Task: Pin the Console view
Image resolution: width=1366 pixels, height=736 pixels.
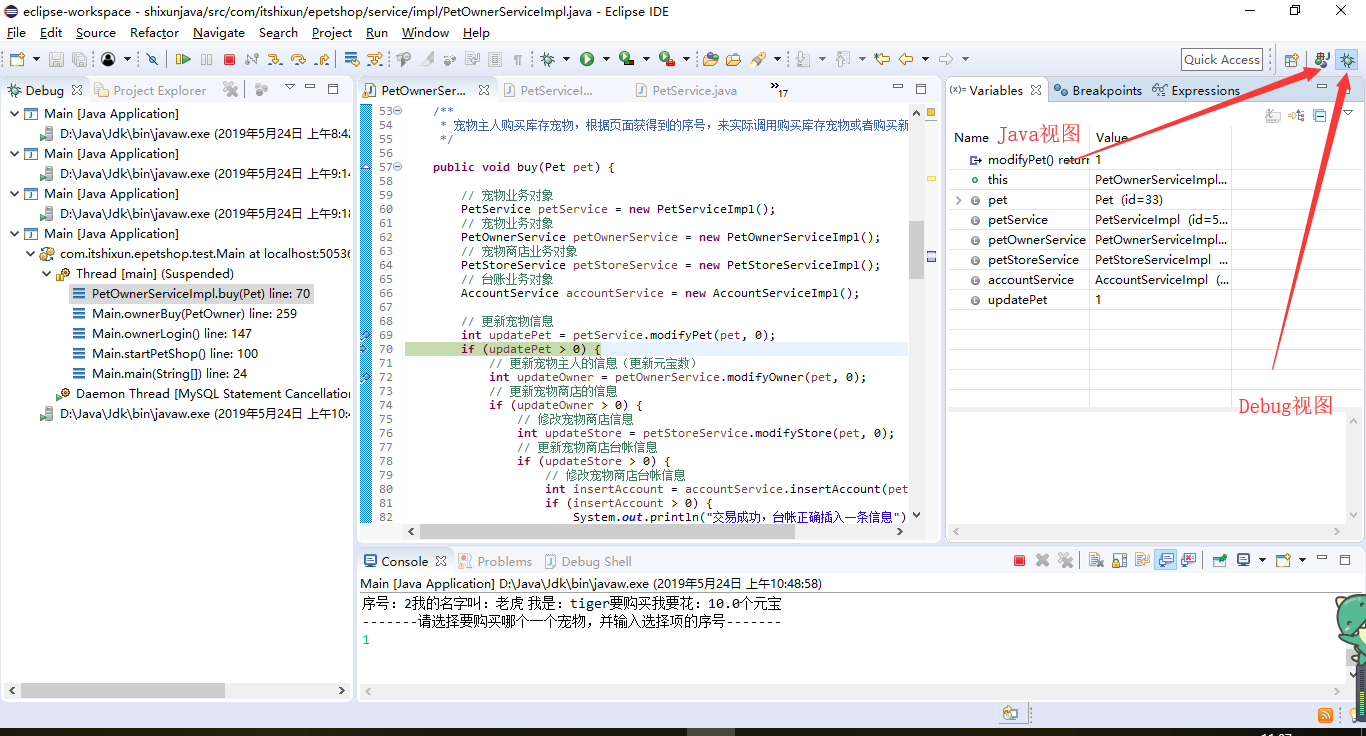Action: (1218, 559)
